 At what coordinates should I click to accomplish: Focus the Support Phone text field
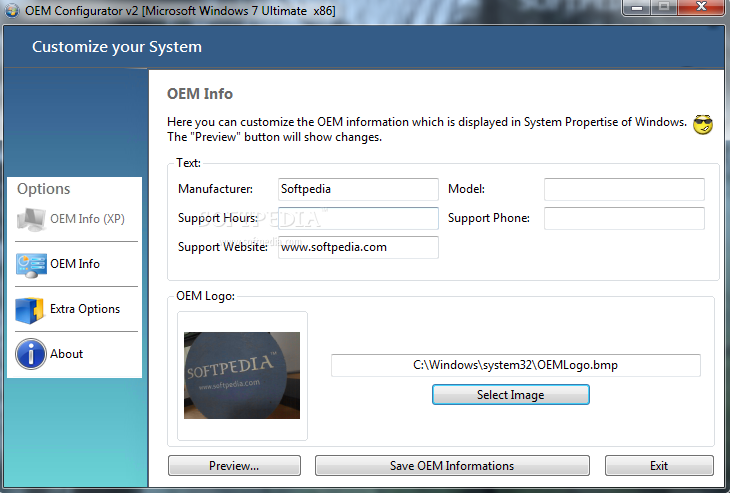point(624,218)
